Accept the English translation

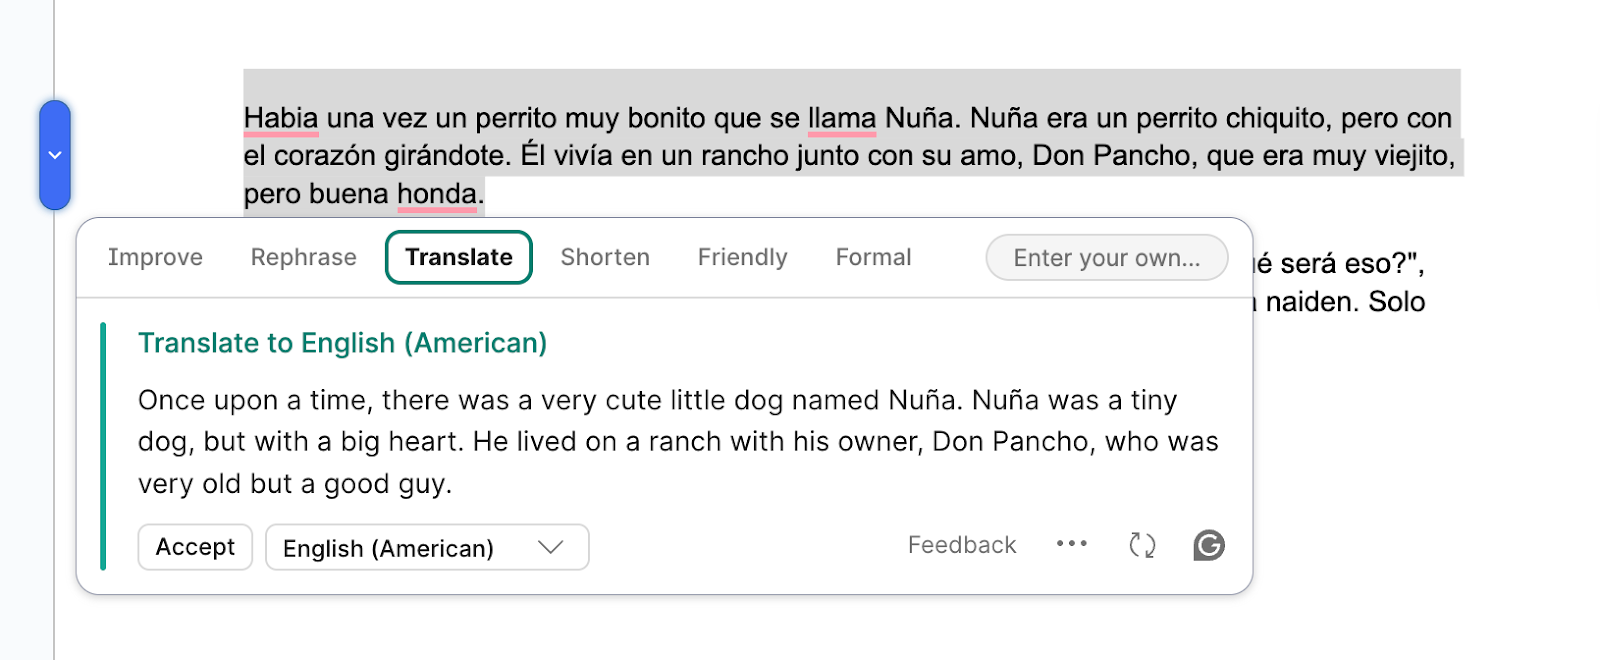point(195,547)
